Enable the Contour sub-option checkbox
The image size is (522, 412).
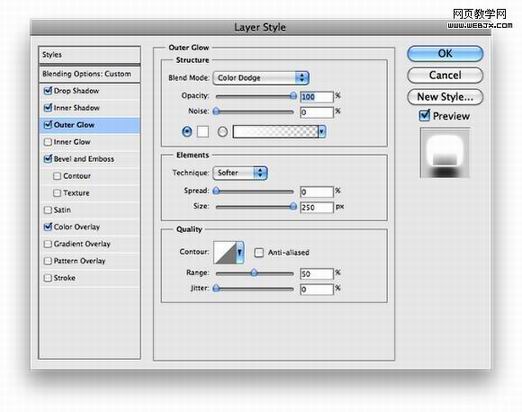[x=57, y=176]
